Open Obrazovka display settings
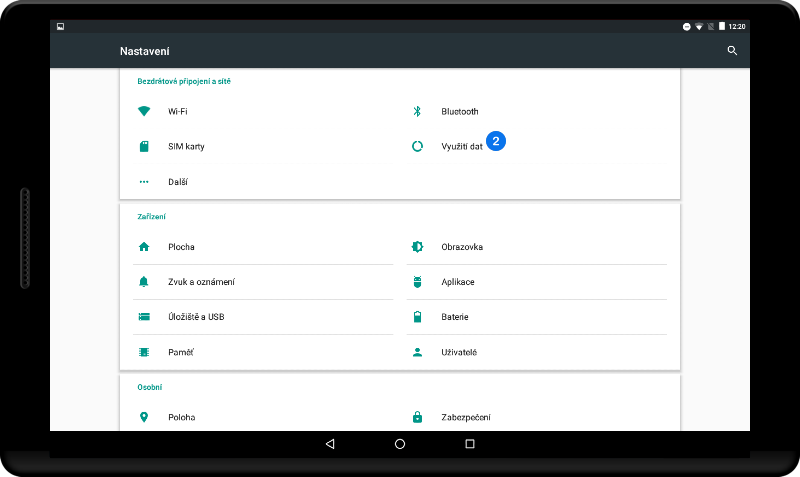The width and height of the screenshot is (800, 477). click(x=537, y=247)
